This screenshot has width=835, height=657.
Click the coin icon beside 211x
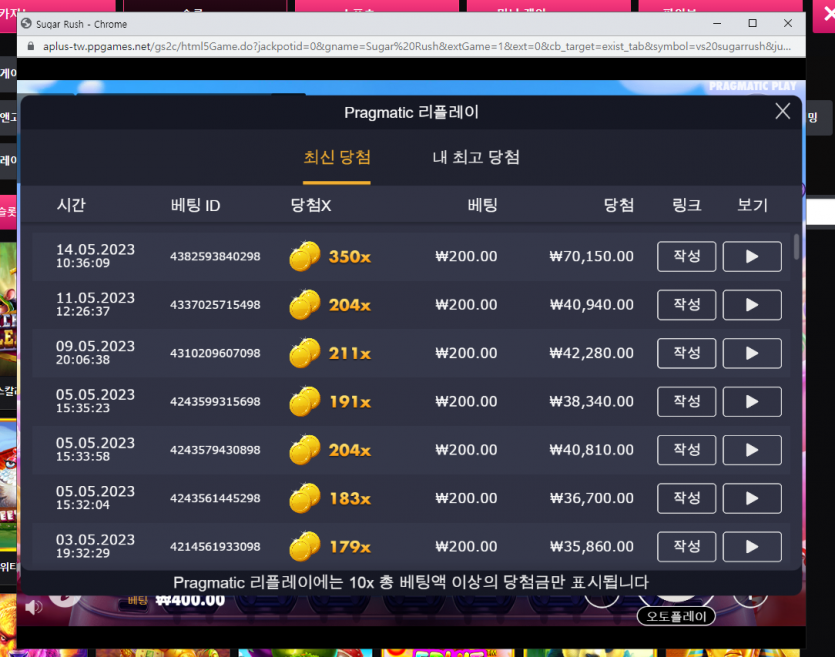point(305,353)
